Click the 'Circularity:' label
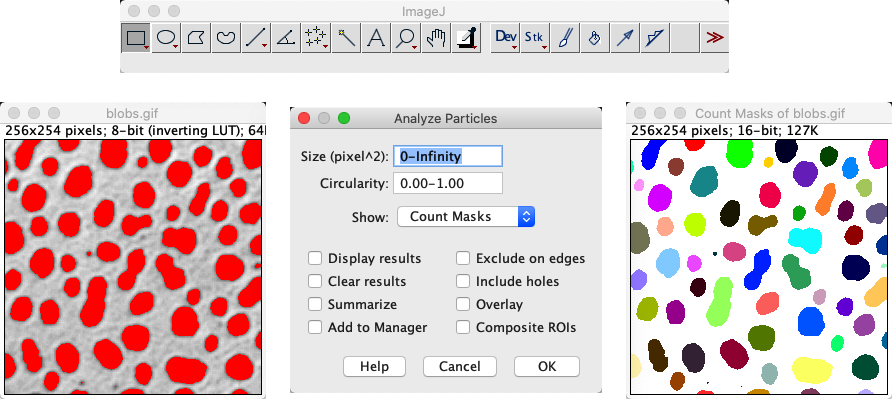The height and width of the screenshot is (399, 892). pyautogui.click(x=354, y=184)
